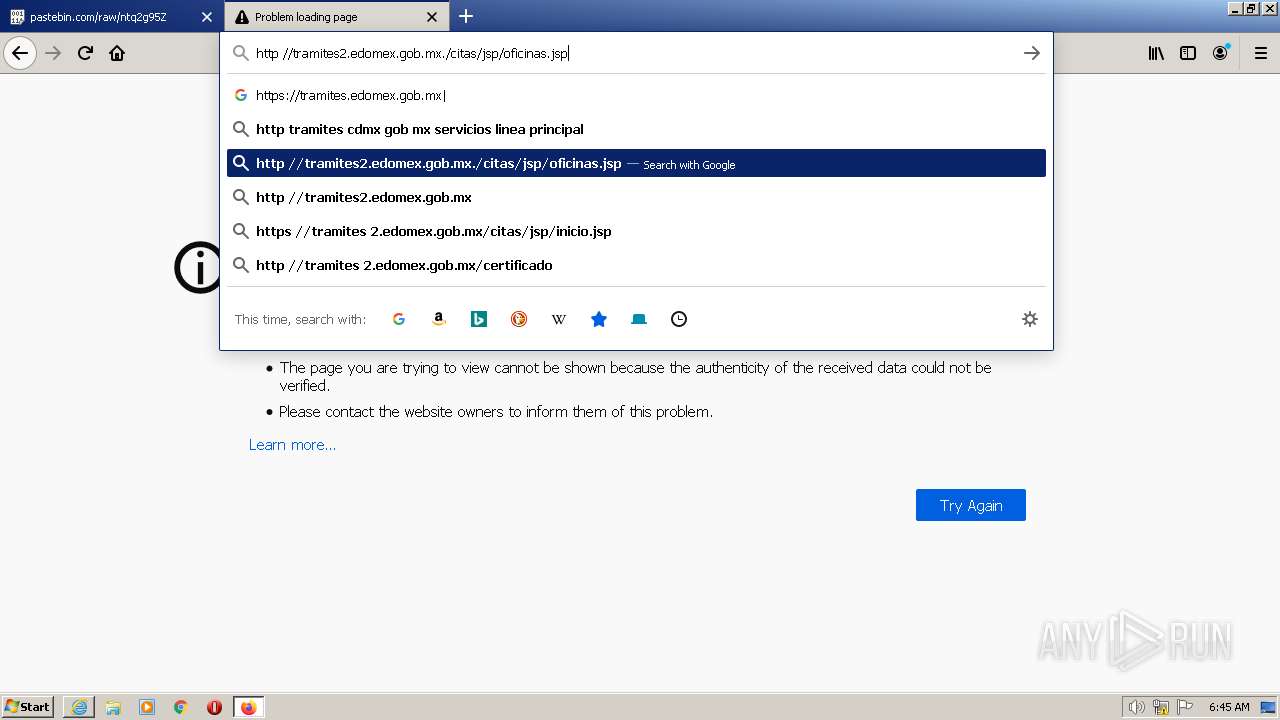The width and height of the screenshot is (1280, 720).
Task: Open the Firefox account icon
Action: tap(1220, 53)
